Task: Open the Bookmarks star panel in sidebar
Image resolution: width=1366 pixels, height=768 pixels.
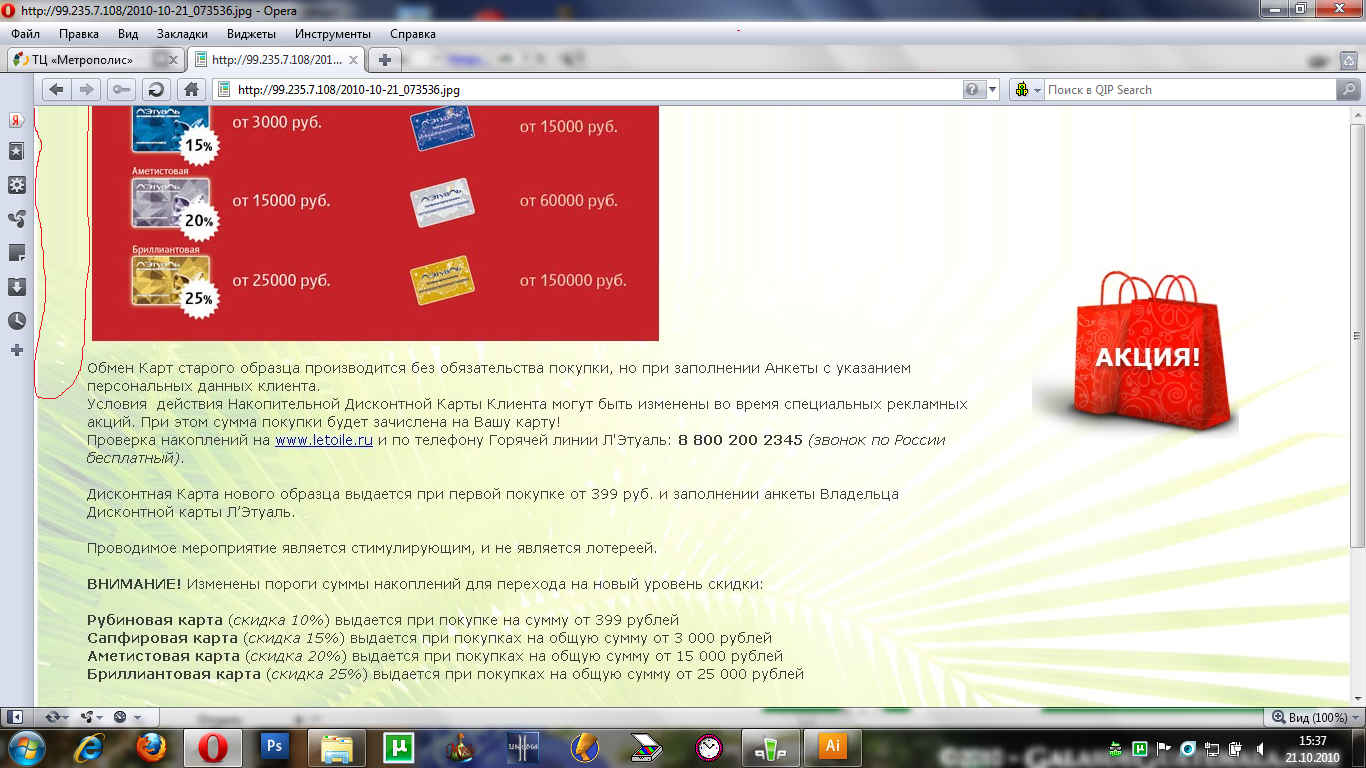Action: click(x=16, y=152)
